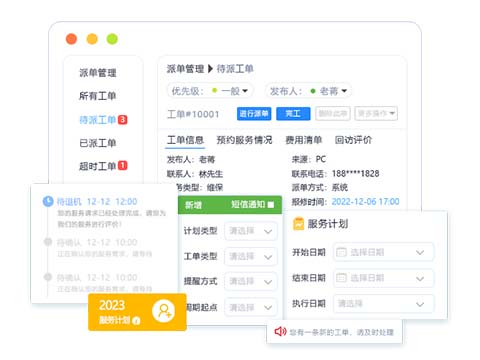Switch to the 费用清单 tab
The image size is (480, 360).
click(x=304, y=140)
